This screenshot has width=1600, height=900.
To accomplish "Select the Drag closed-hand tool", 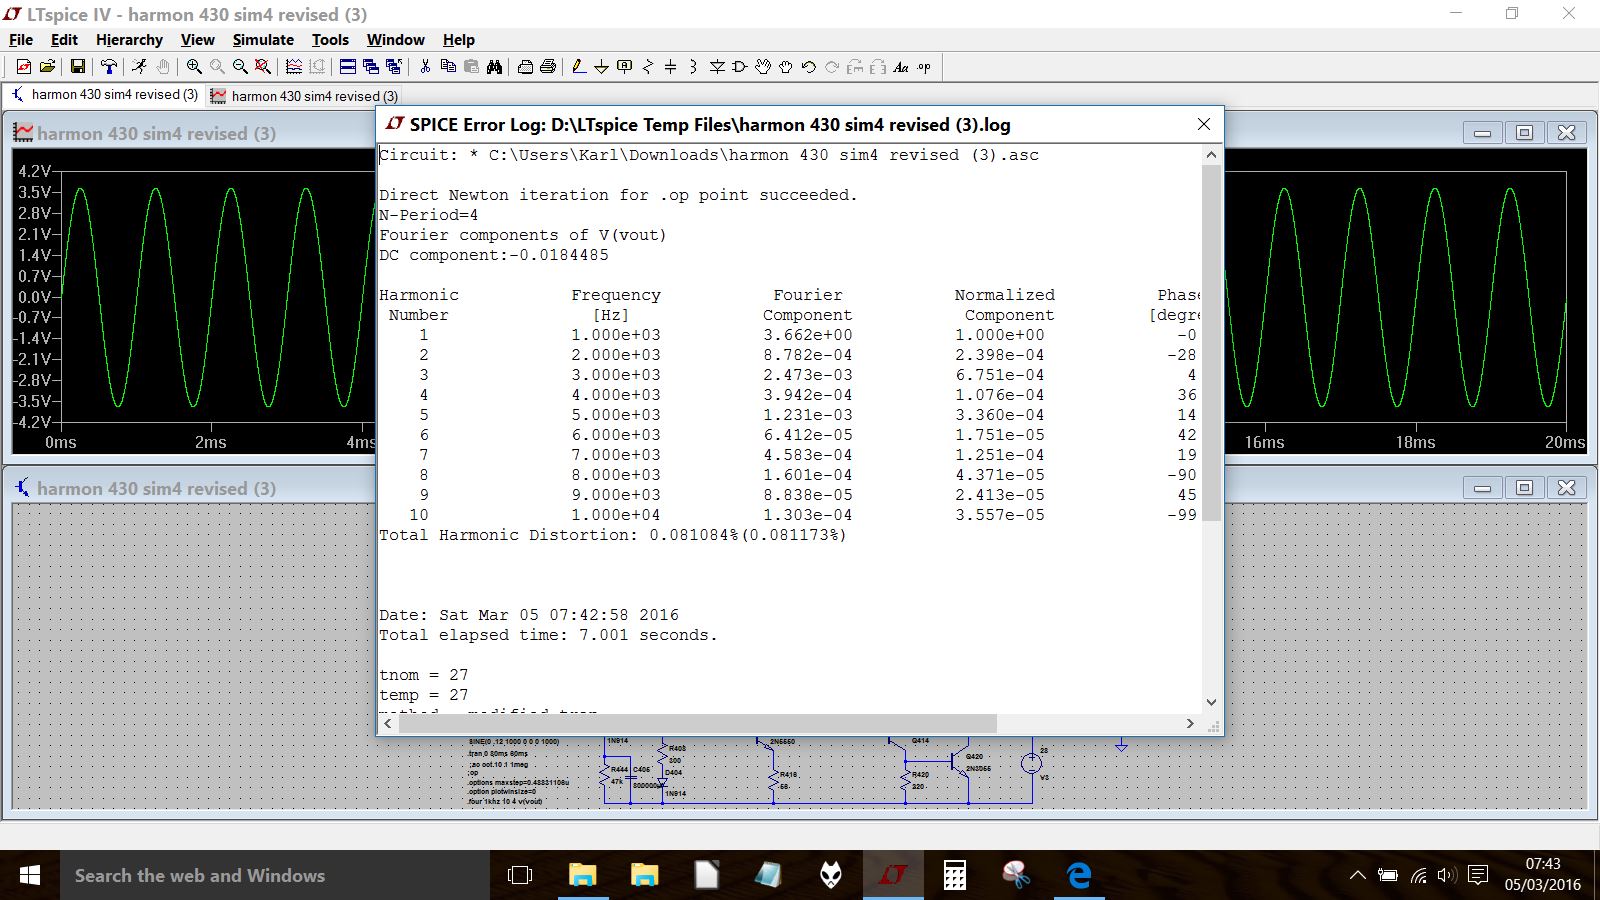I will tap(786, 67).
